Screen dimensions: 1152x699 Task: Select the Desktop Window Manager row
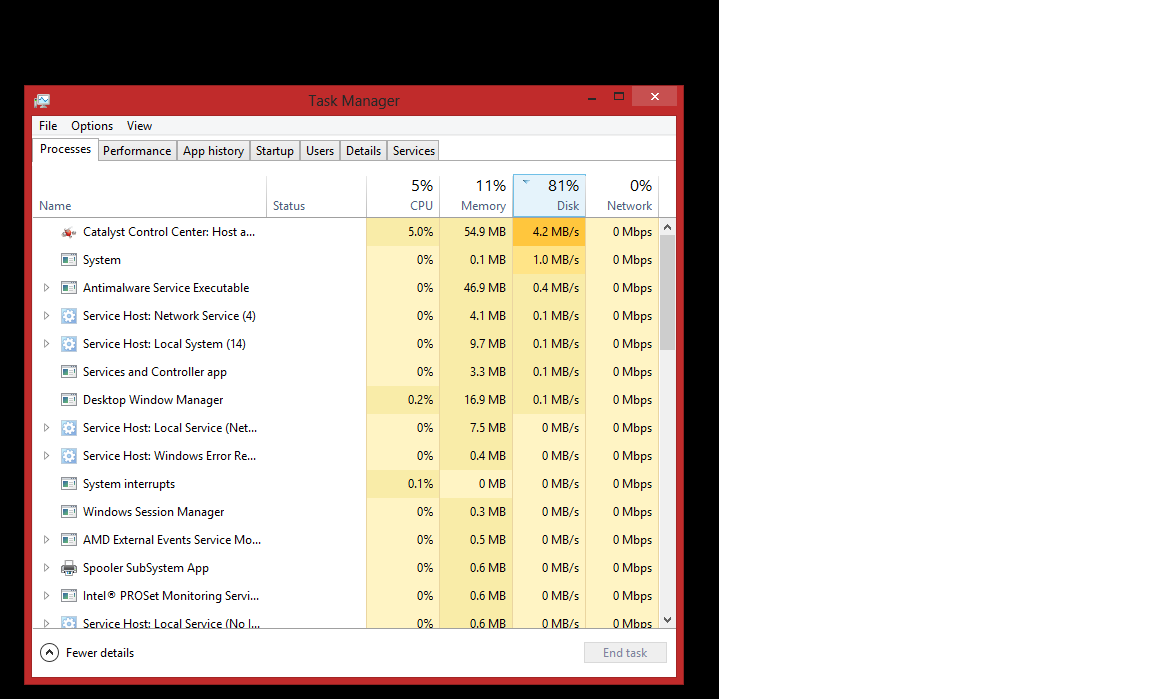click(x=345, y=400)
